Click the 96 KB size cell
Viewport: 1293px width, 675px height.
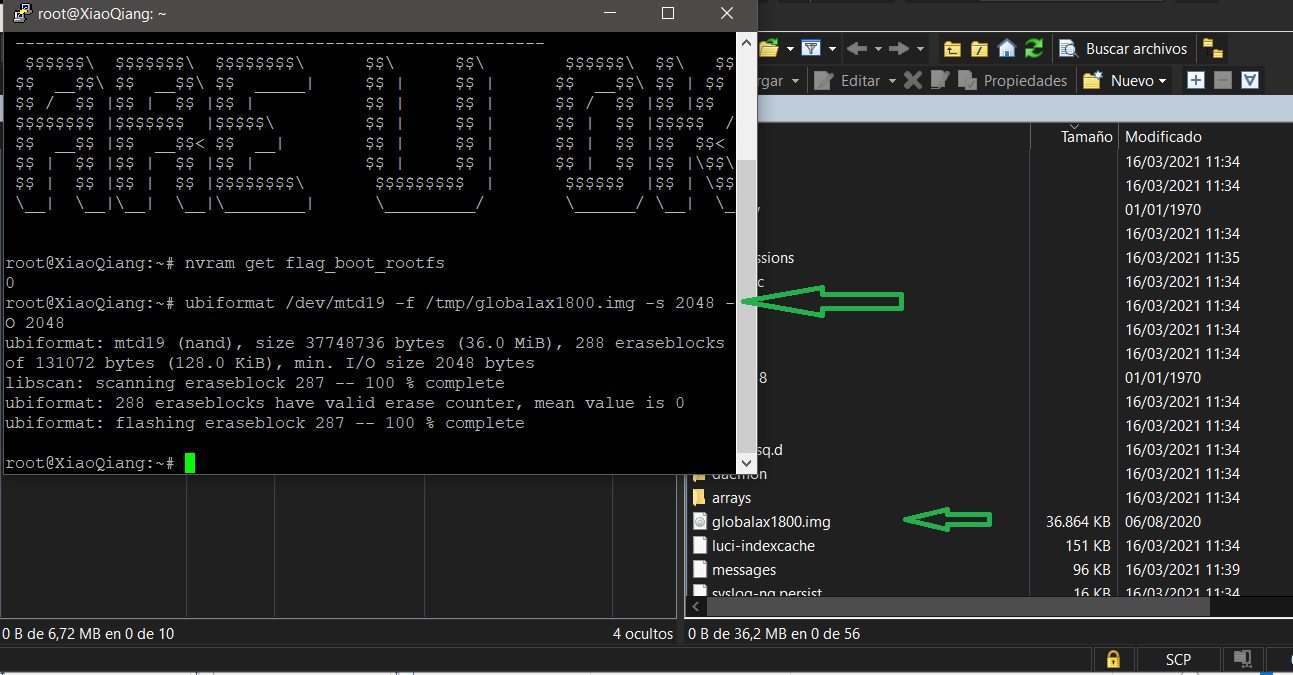(1092, 569)
